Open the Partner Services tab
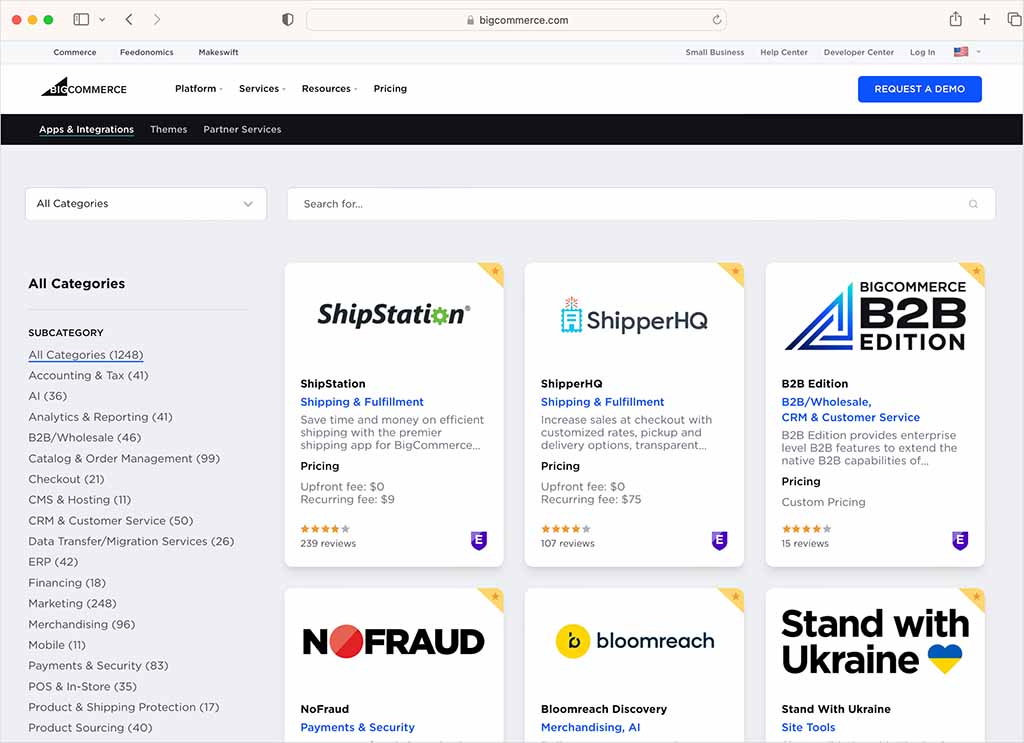The image size is (1024, 743). 242,129
